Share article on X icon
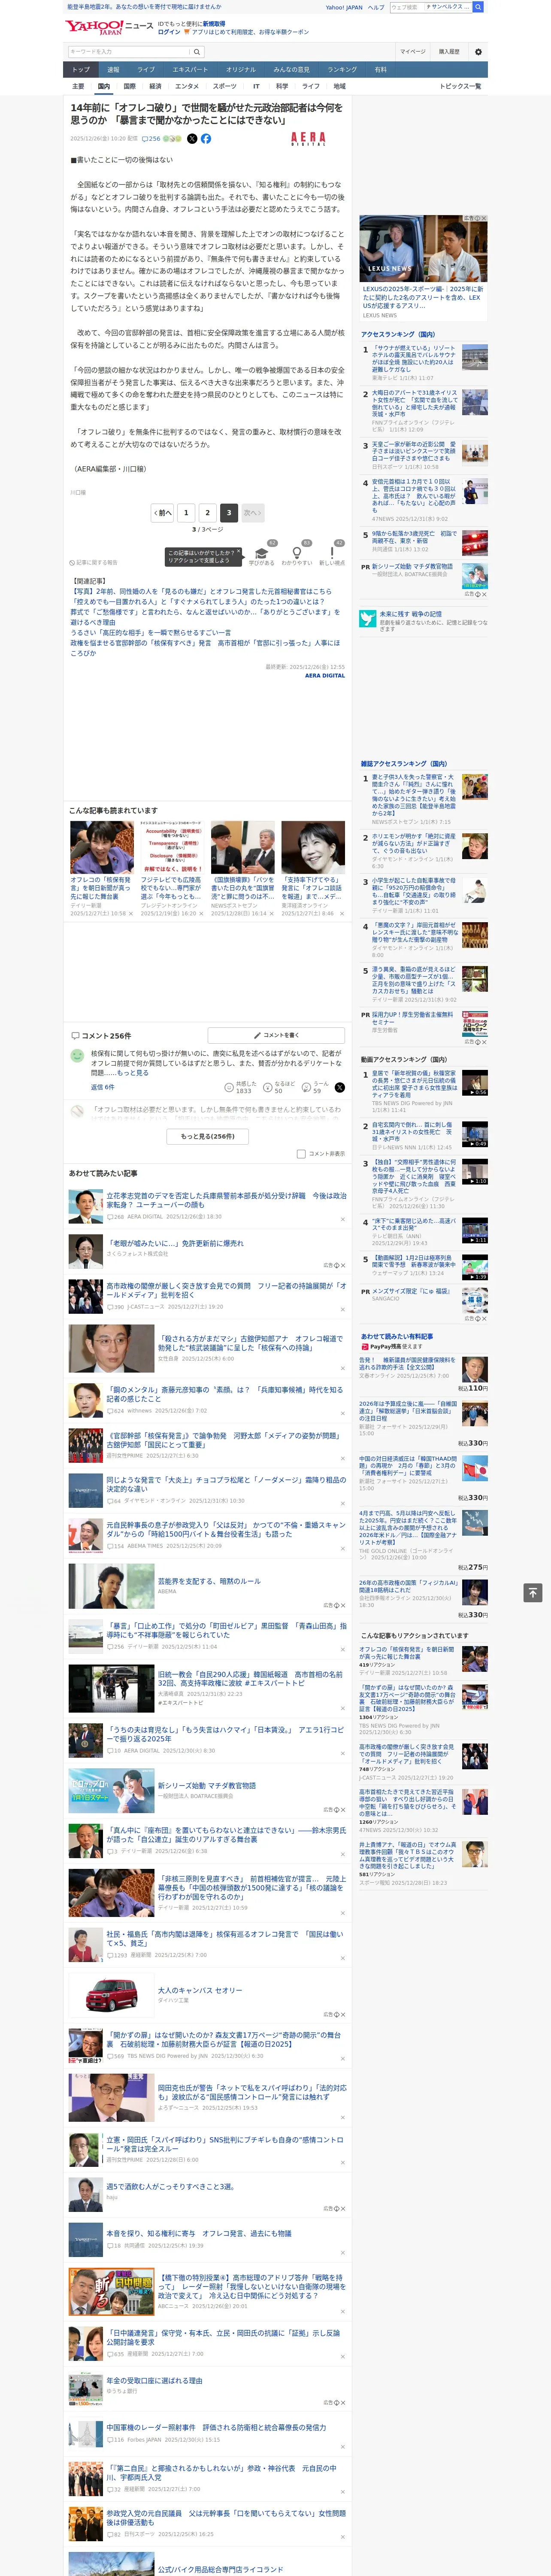The width and height of the screenshot is (551, 2576). point(192,139)
